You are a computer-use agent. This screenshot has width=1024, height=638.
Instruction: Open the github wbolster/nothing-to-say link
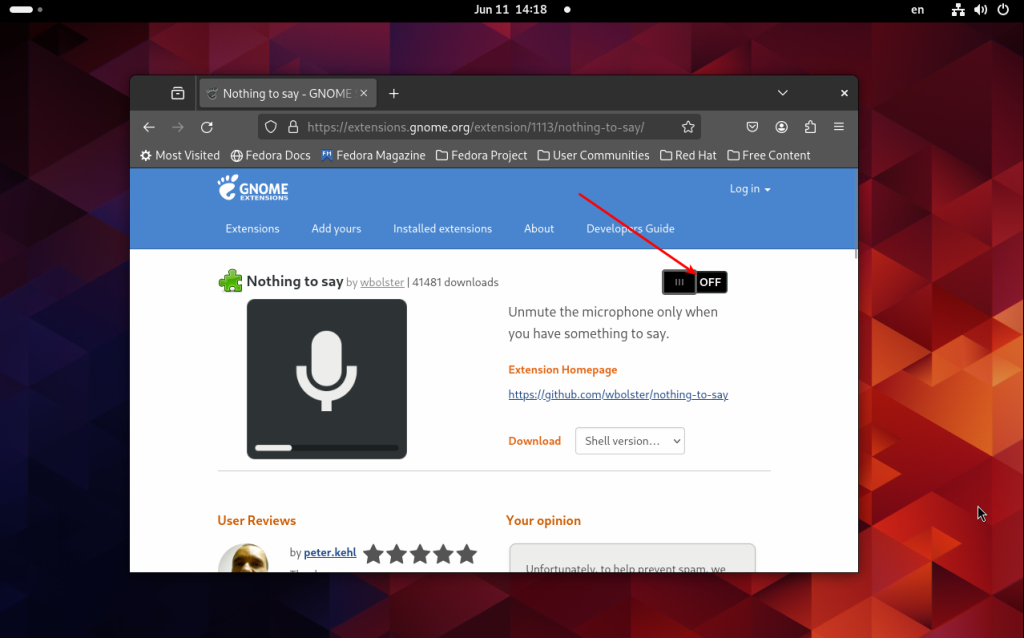click(618, 394)
